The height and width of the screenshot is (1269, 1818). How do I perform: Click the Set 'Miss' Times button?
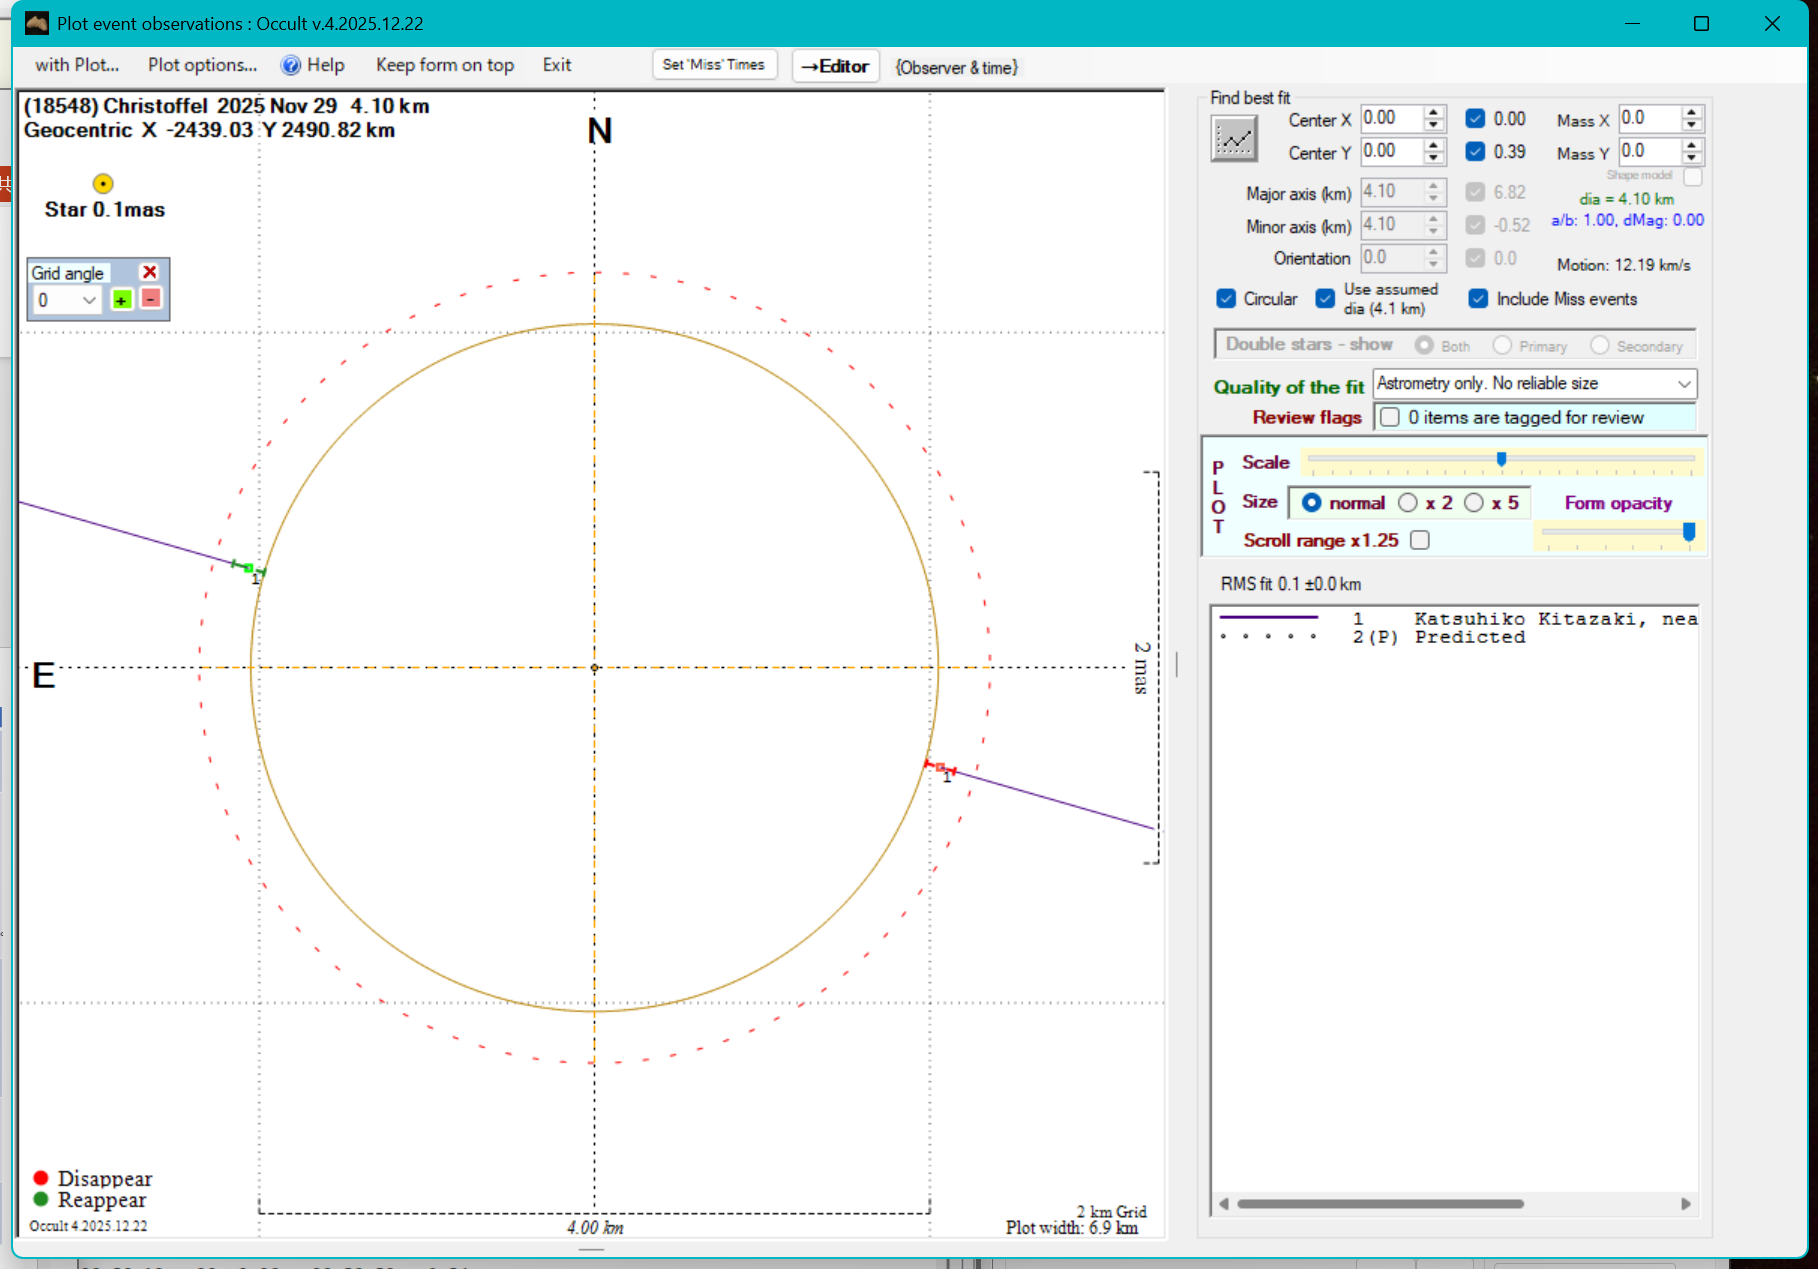coord(713,65)
